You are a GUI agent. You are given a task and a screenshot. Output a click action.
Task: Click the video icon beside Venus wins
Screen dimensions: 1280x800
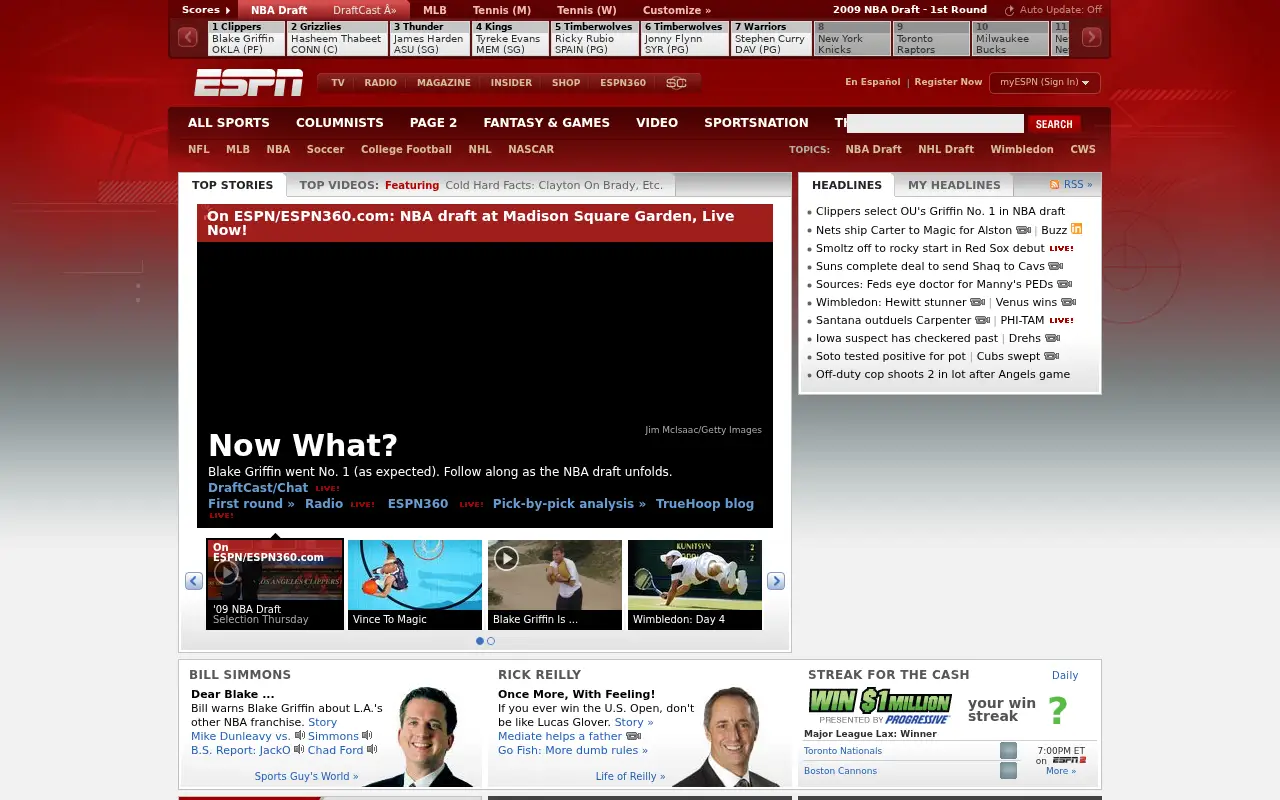1068,302
